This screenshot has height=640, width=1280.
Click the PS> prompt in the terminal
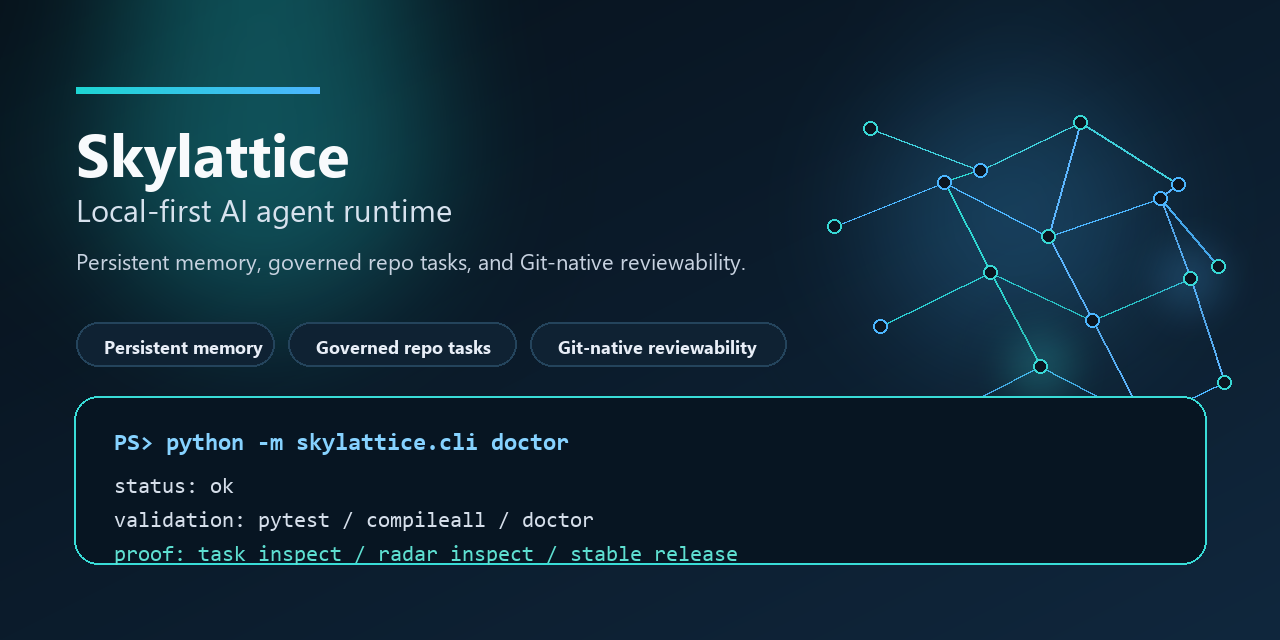click(134, 442)
